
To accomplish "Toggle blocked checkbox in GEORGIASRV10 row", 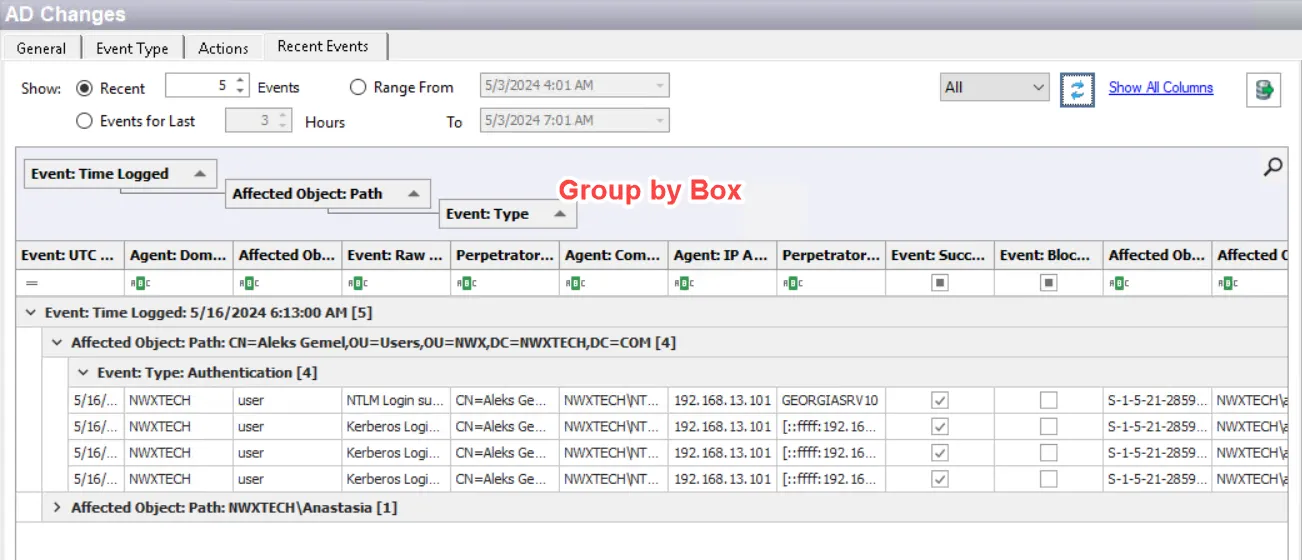I will click(1048, 400).
